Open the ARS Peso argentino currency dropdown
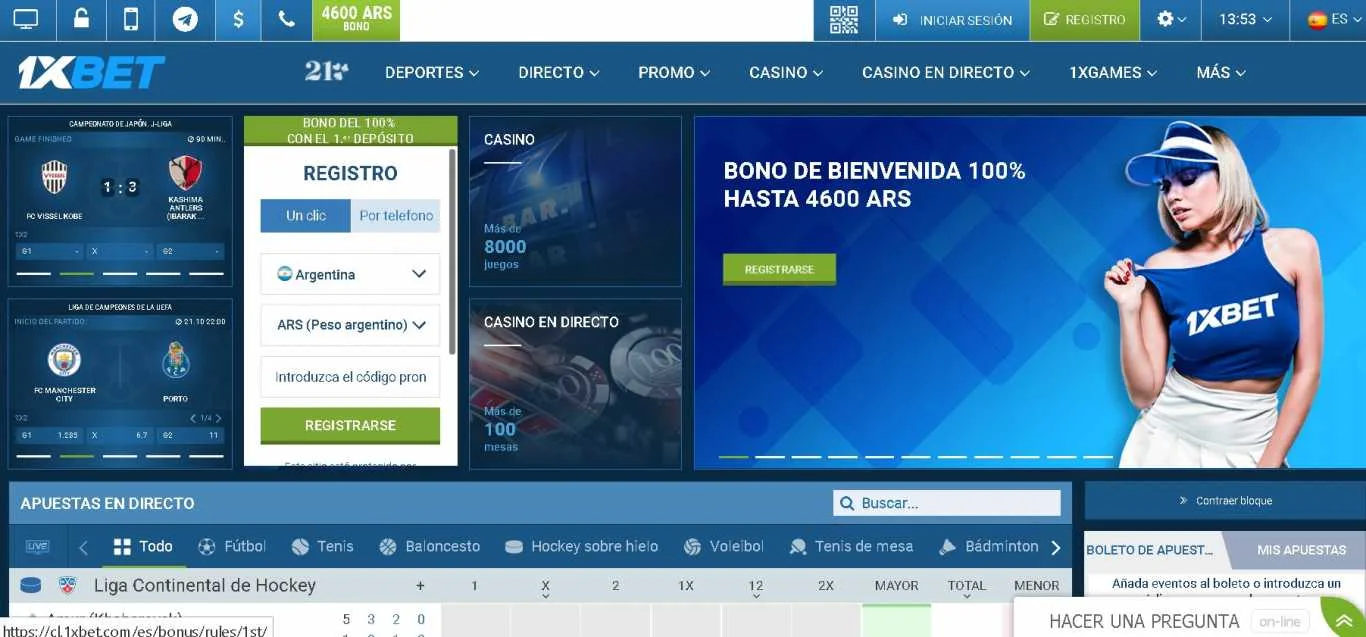The image size is (1366, 637). tap(350, 325)
